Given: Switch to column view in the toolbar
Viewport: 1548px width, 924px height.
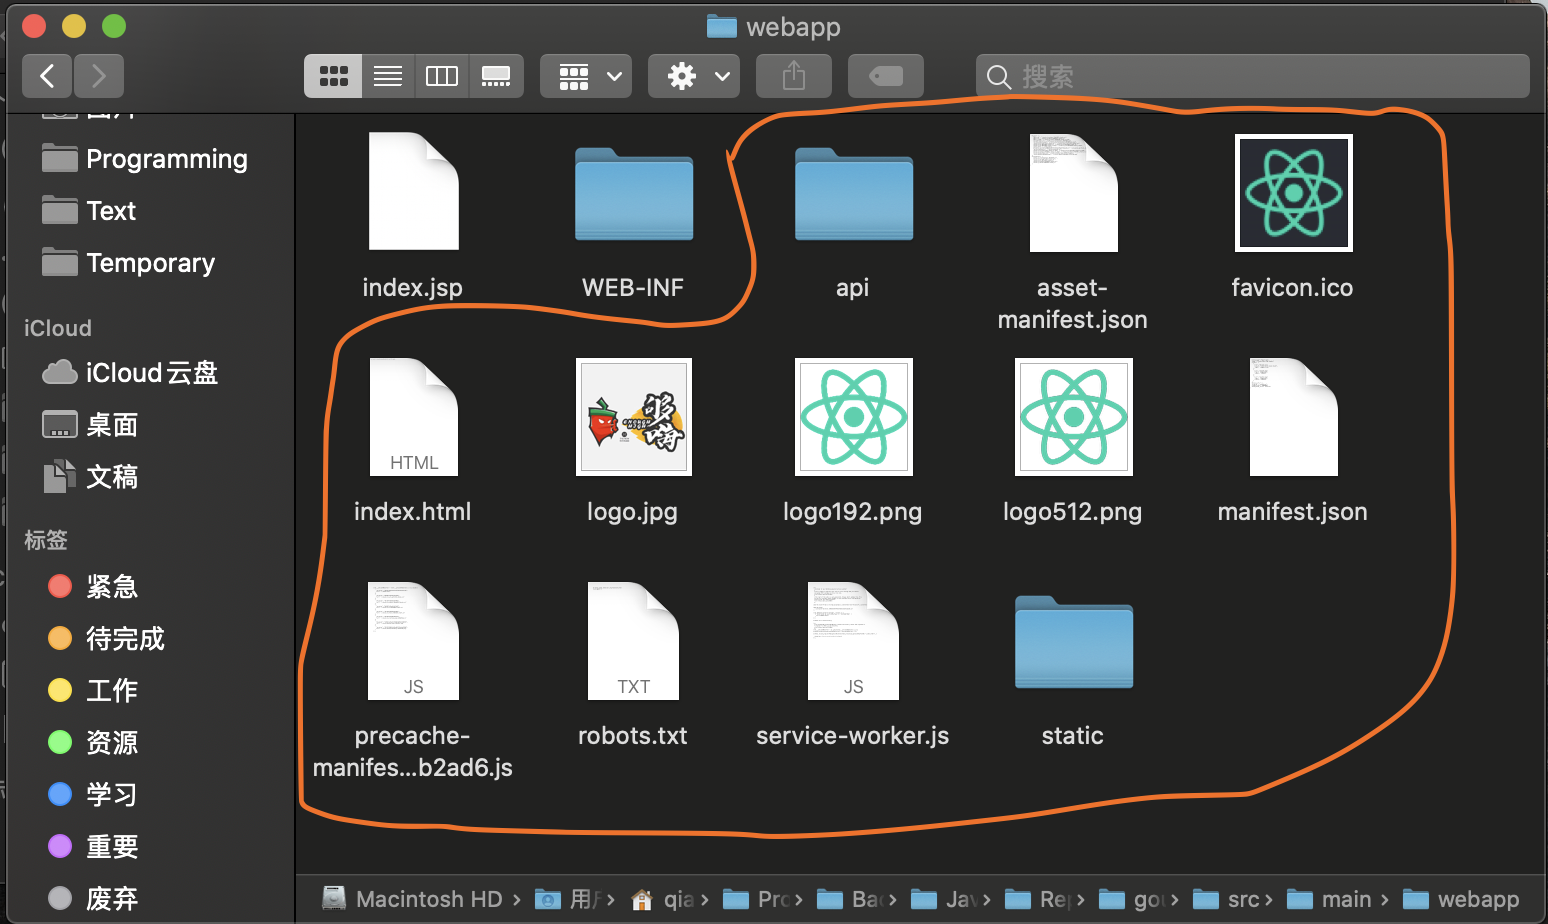Looking at the screenshot, I should [x=441, y=75].
